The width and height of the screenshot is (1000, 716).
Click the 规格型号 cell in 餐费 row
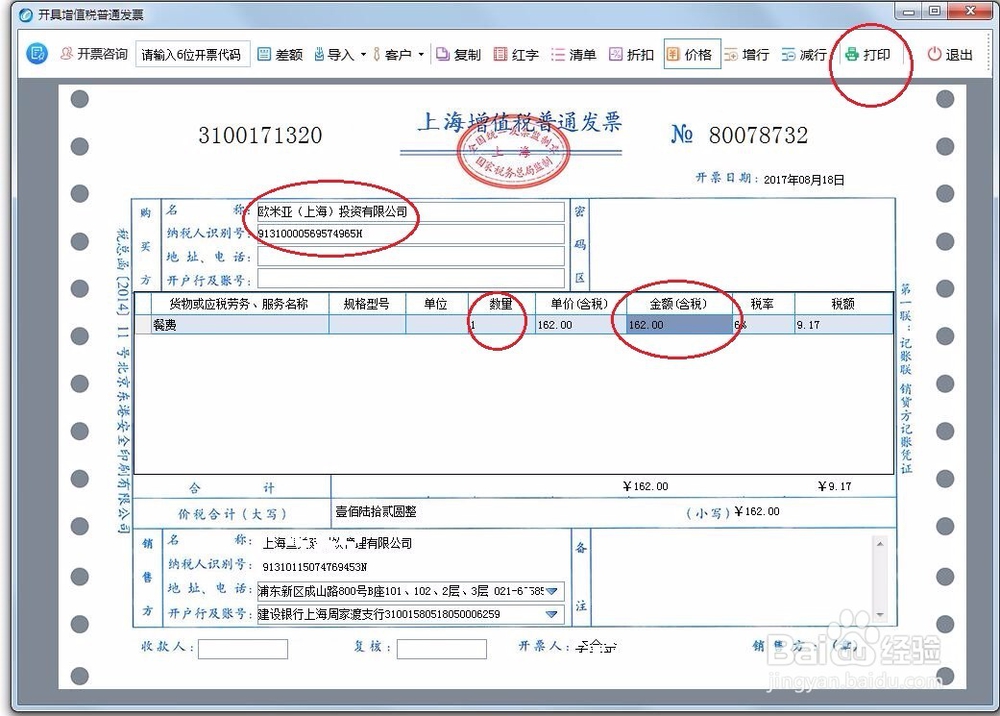[x=367, y=325]
